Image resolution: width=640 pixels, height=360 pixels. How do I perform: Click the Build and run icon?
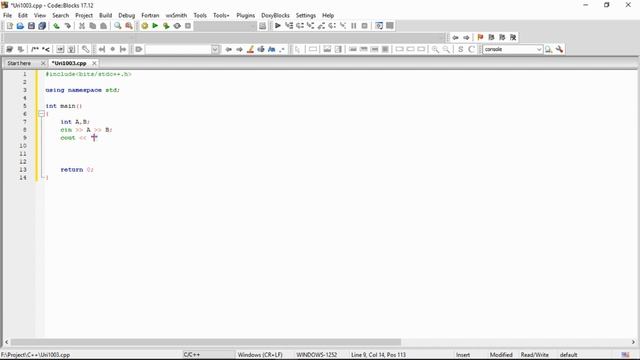pyautogui.click(x=166, y=26)
